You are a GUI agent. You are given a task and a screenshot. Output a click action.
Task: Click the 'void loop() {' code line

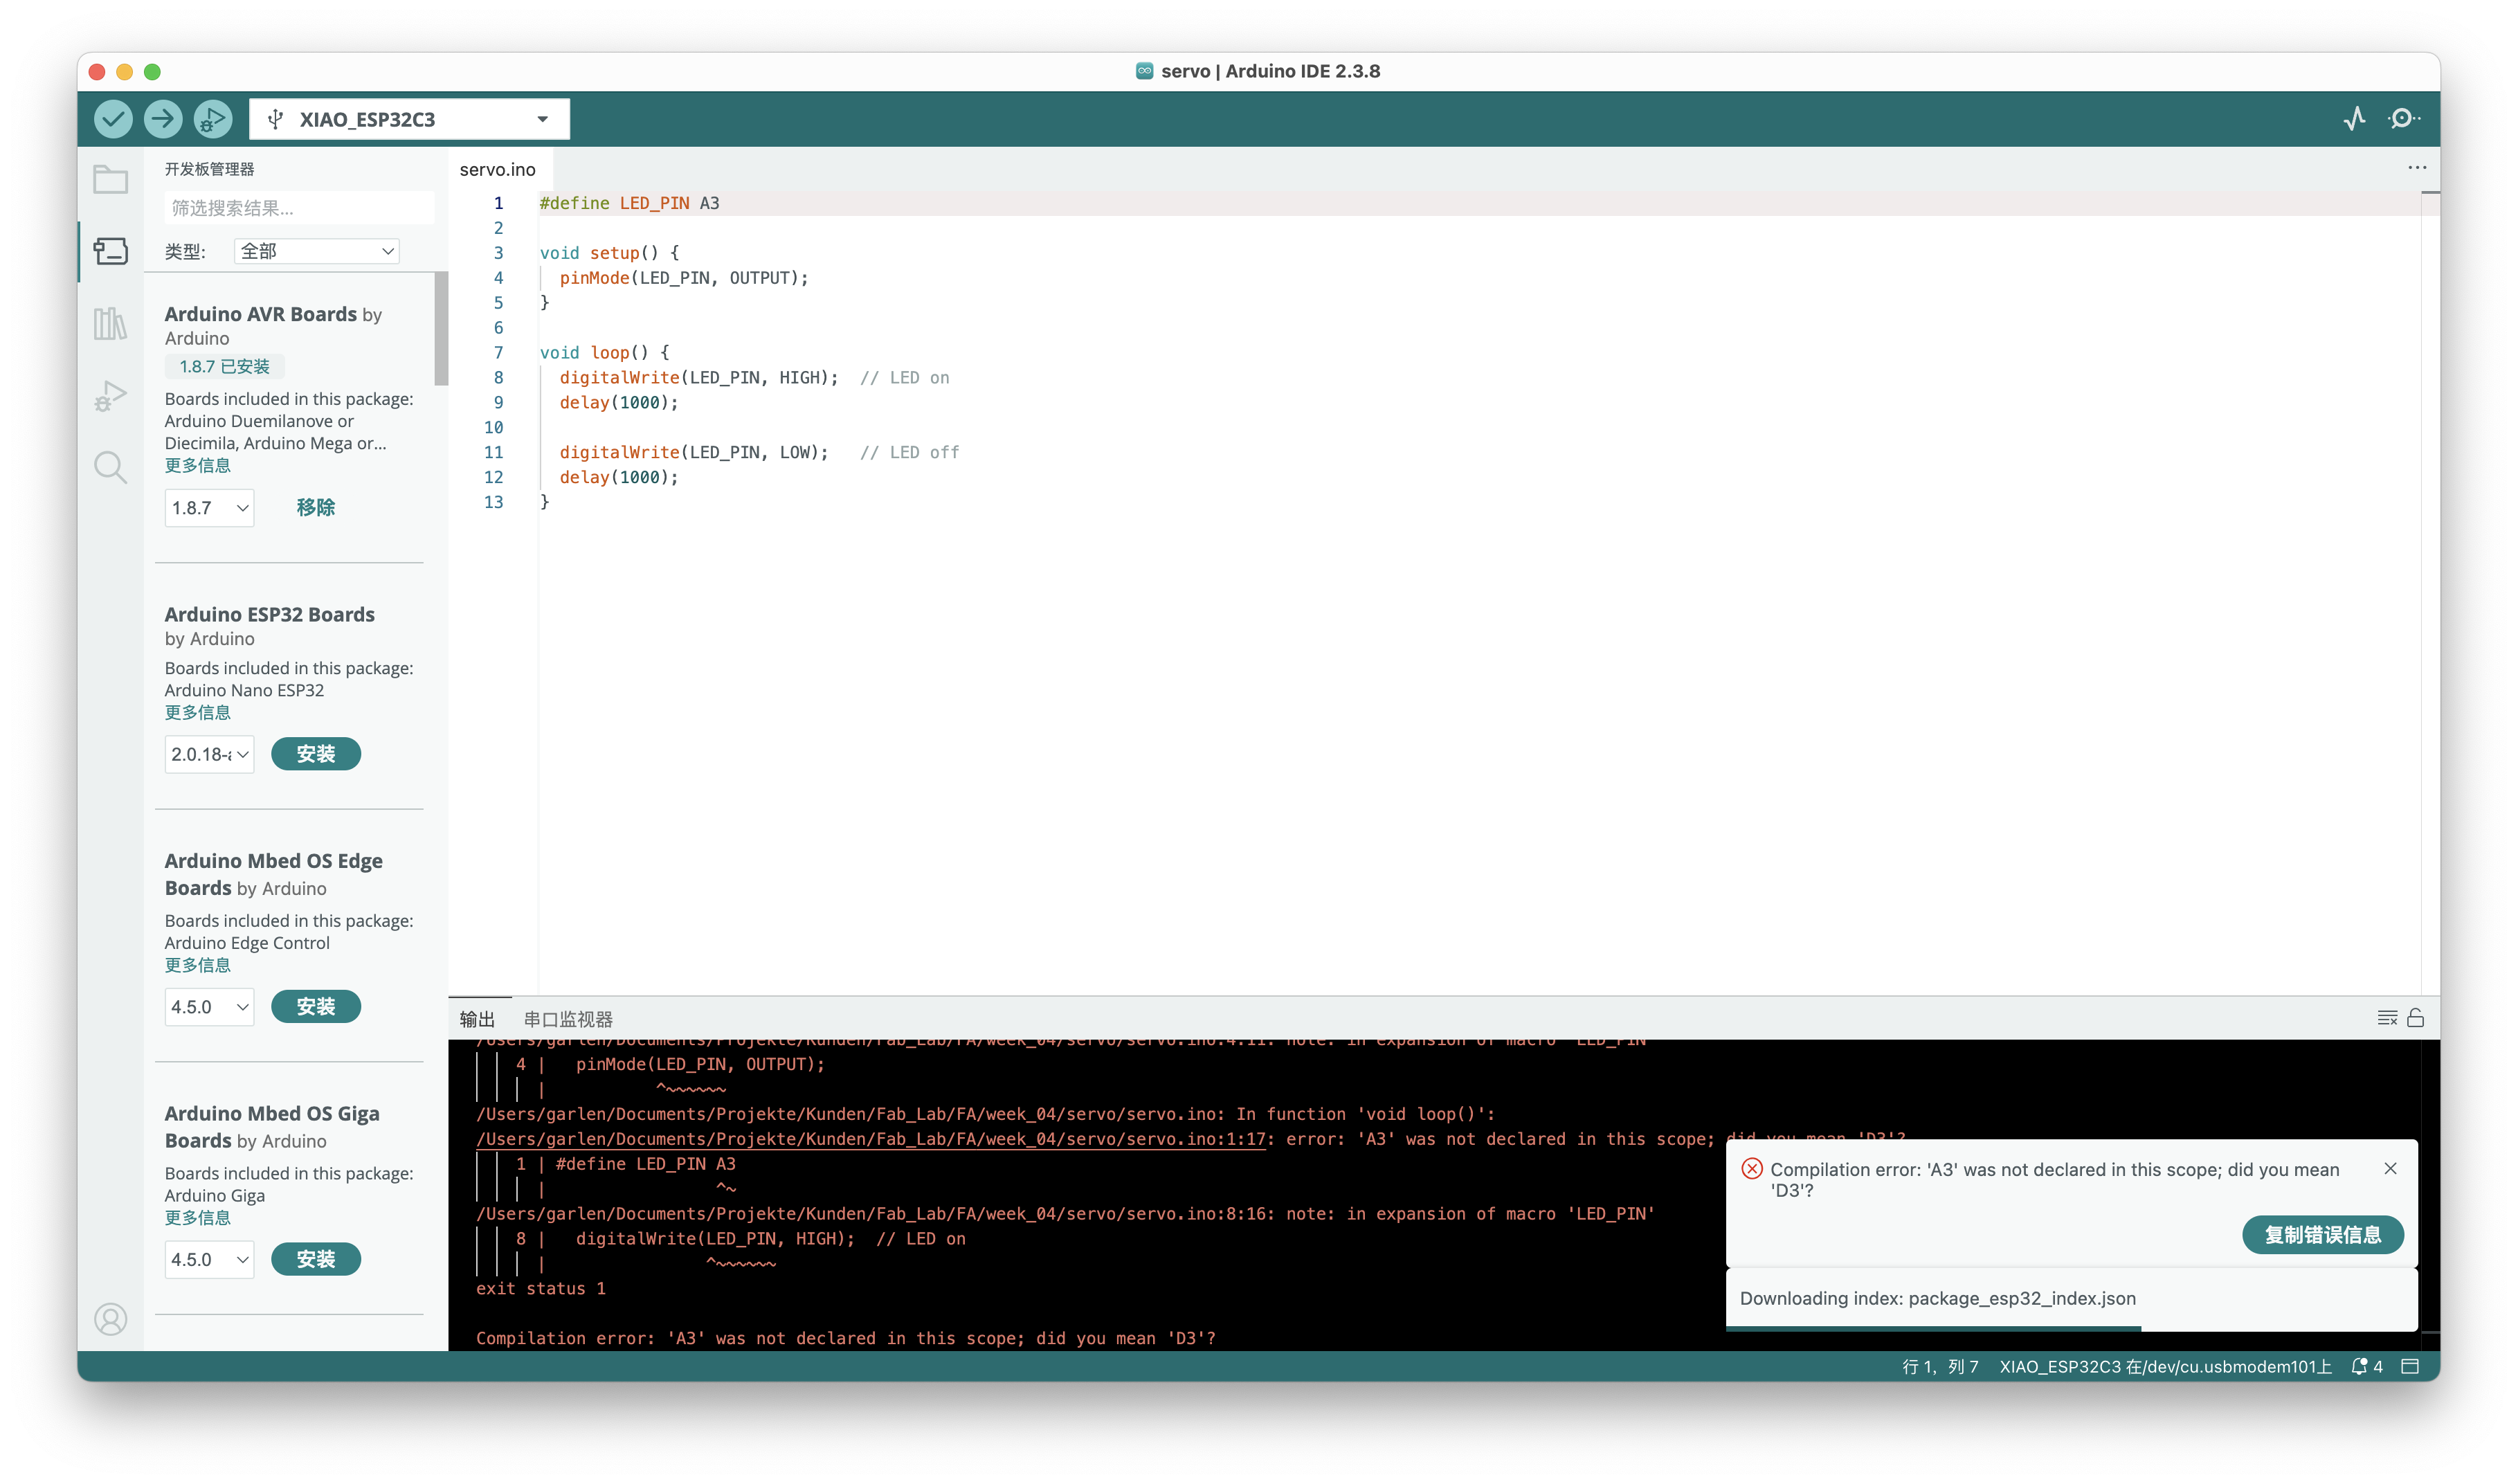pyautogui.click(x=605, y=353)
